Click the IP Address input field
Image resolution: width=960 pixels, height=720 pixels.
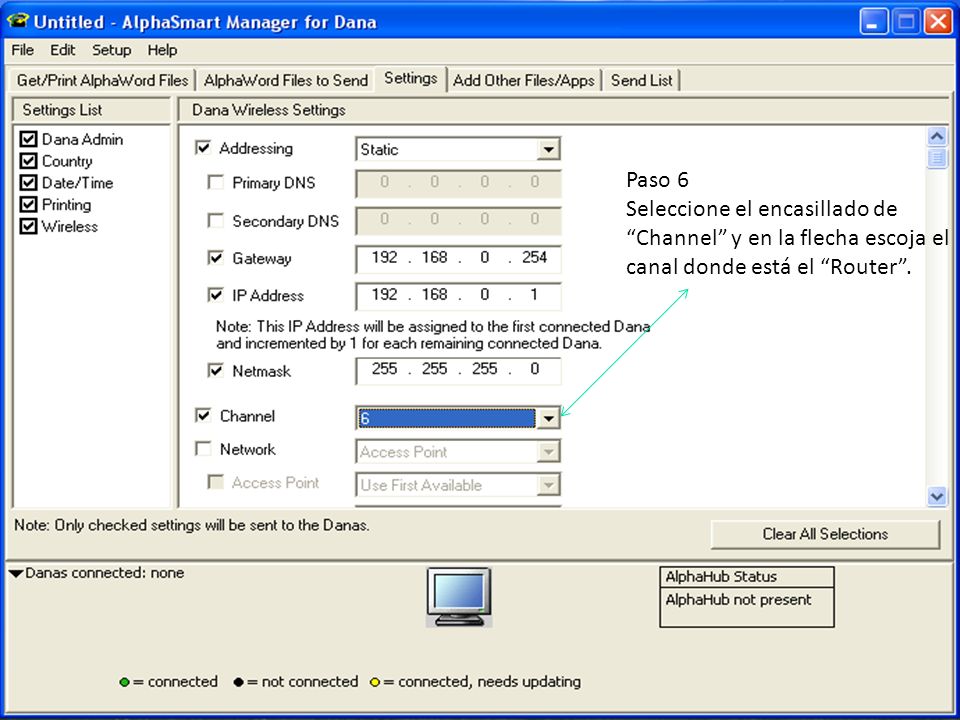tap(458, 296)
